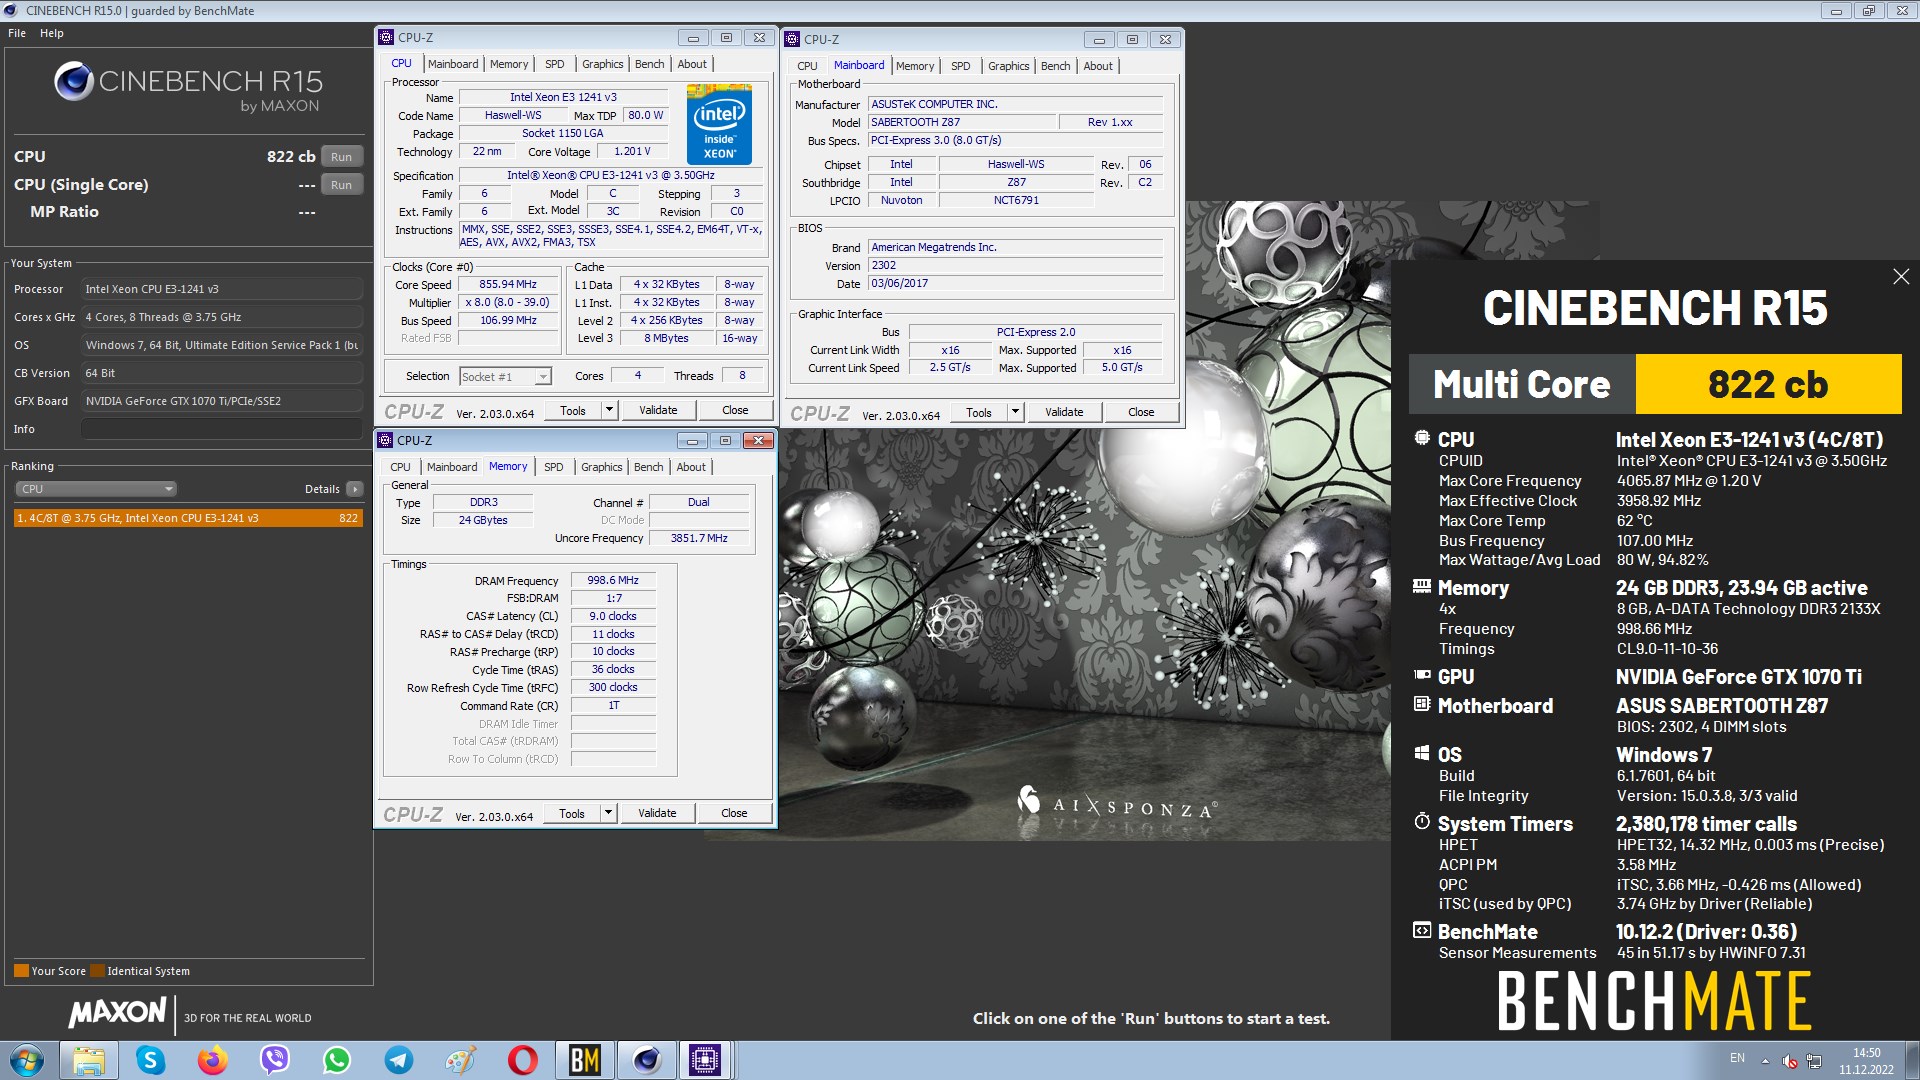Click Validate in CPU-Z CPU window
The width and height of the screenshot is (1920, 1080).
658,410
